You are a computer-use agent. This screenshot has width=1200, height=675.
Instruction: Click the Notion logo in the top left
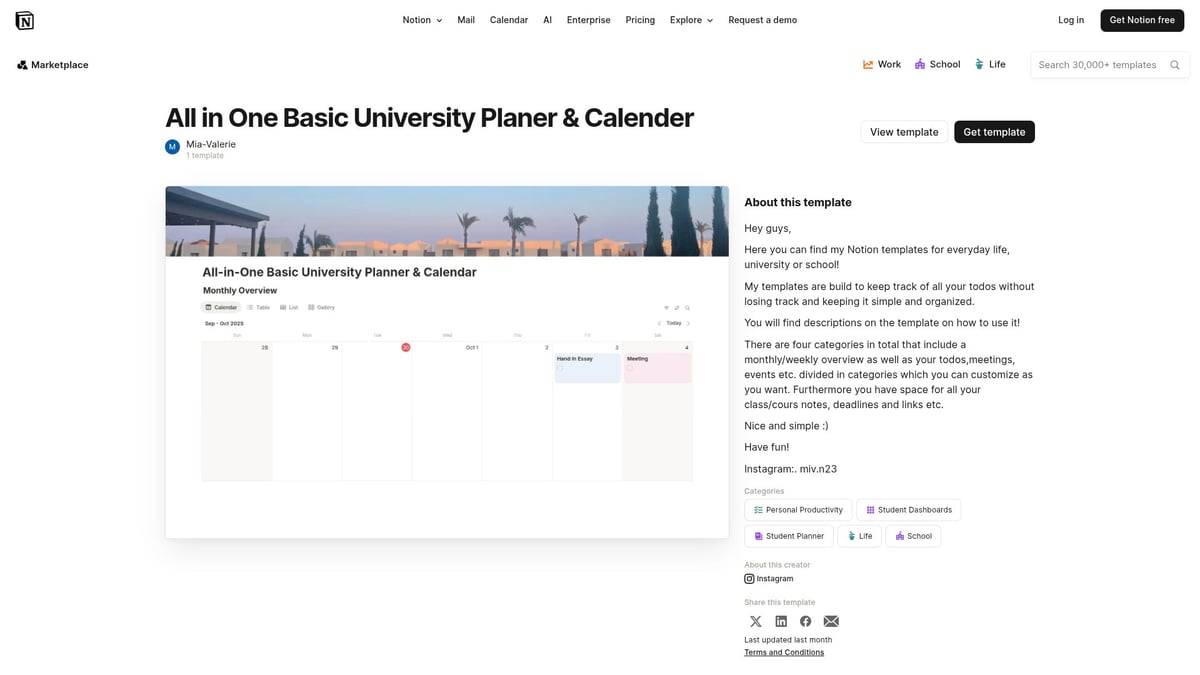click(24, 19)
